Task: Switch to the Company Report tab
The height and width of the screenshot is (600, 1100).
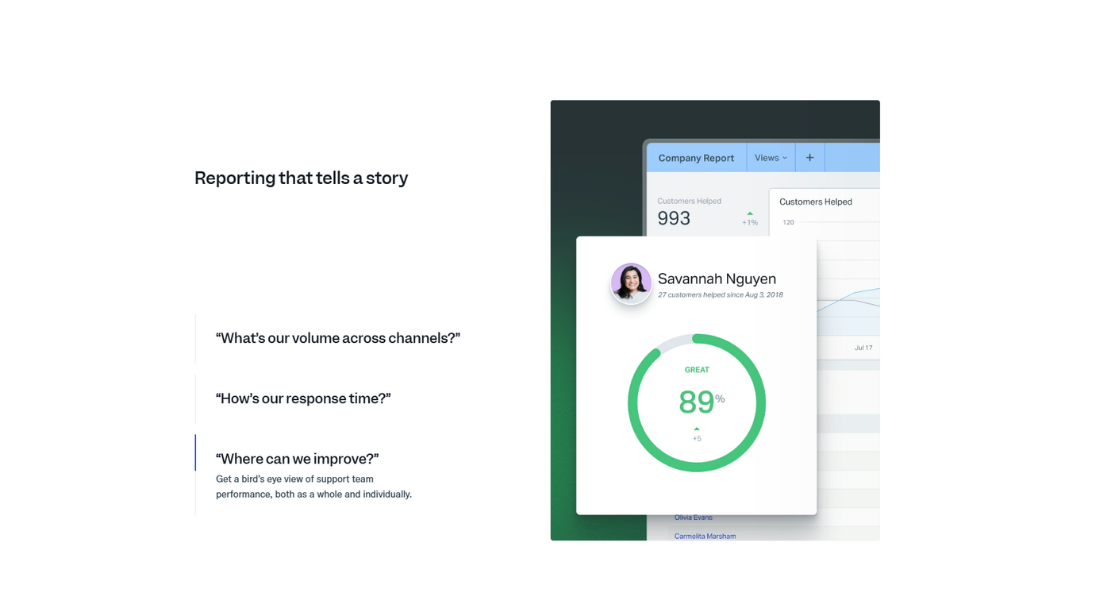Action: pos(696,157)
